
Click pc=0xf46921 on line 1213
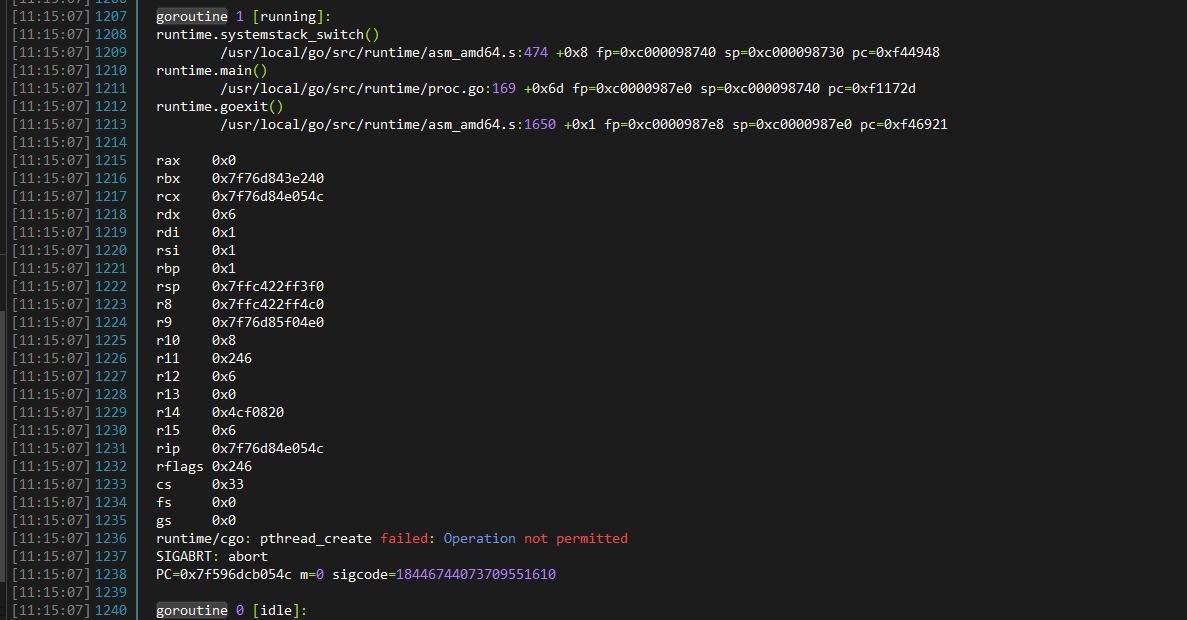click(904, 124)
